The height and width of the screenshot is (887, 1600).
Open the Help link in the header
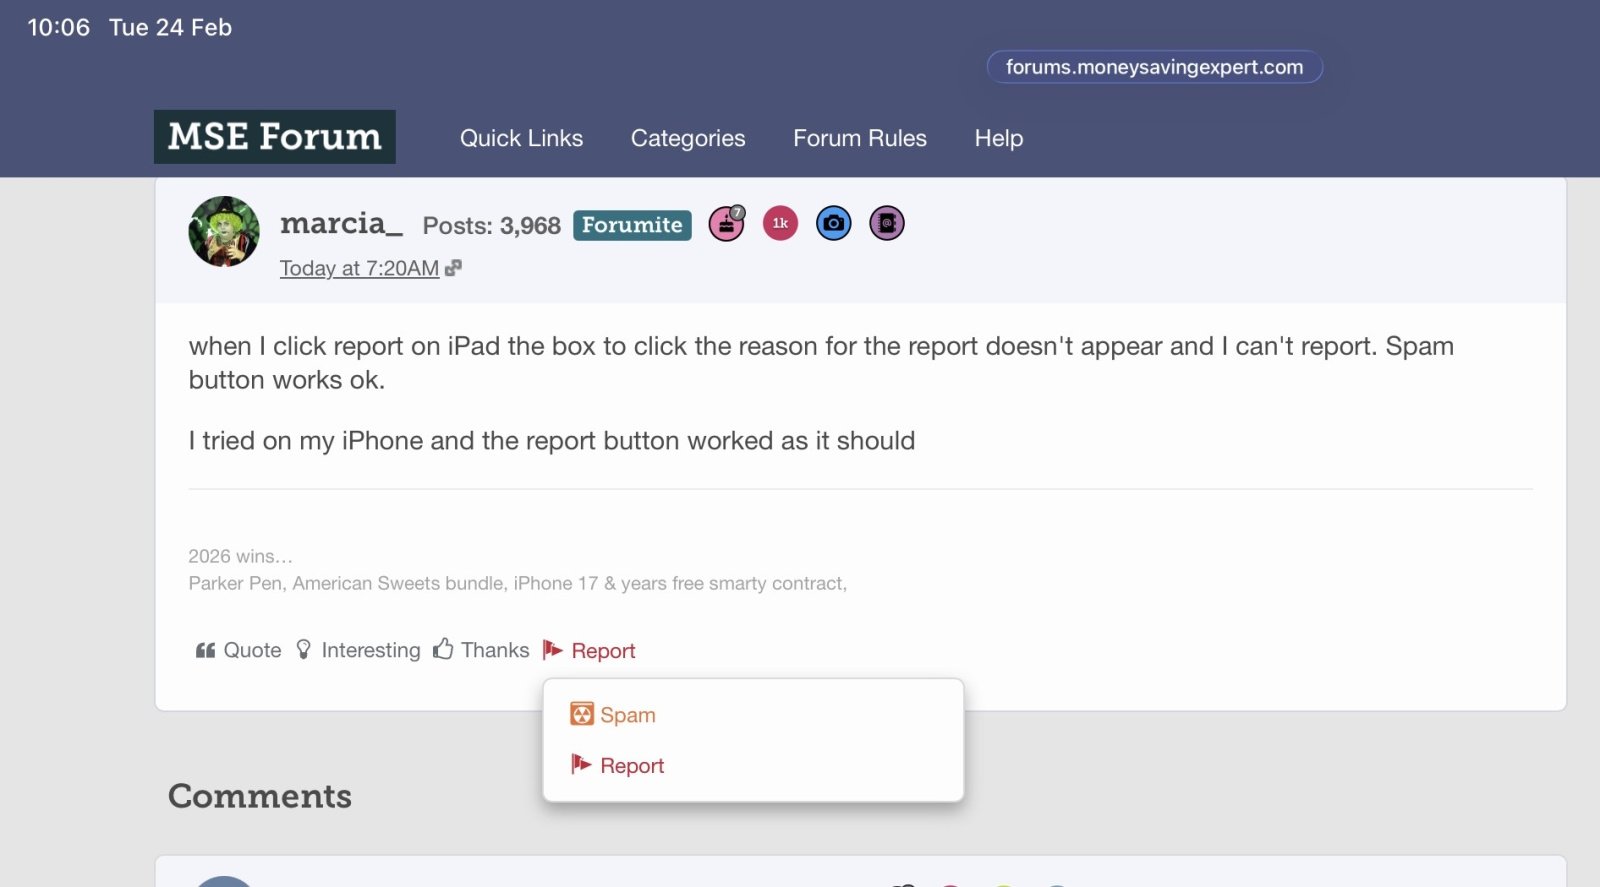998,138
